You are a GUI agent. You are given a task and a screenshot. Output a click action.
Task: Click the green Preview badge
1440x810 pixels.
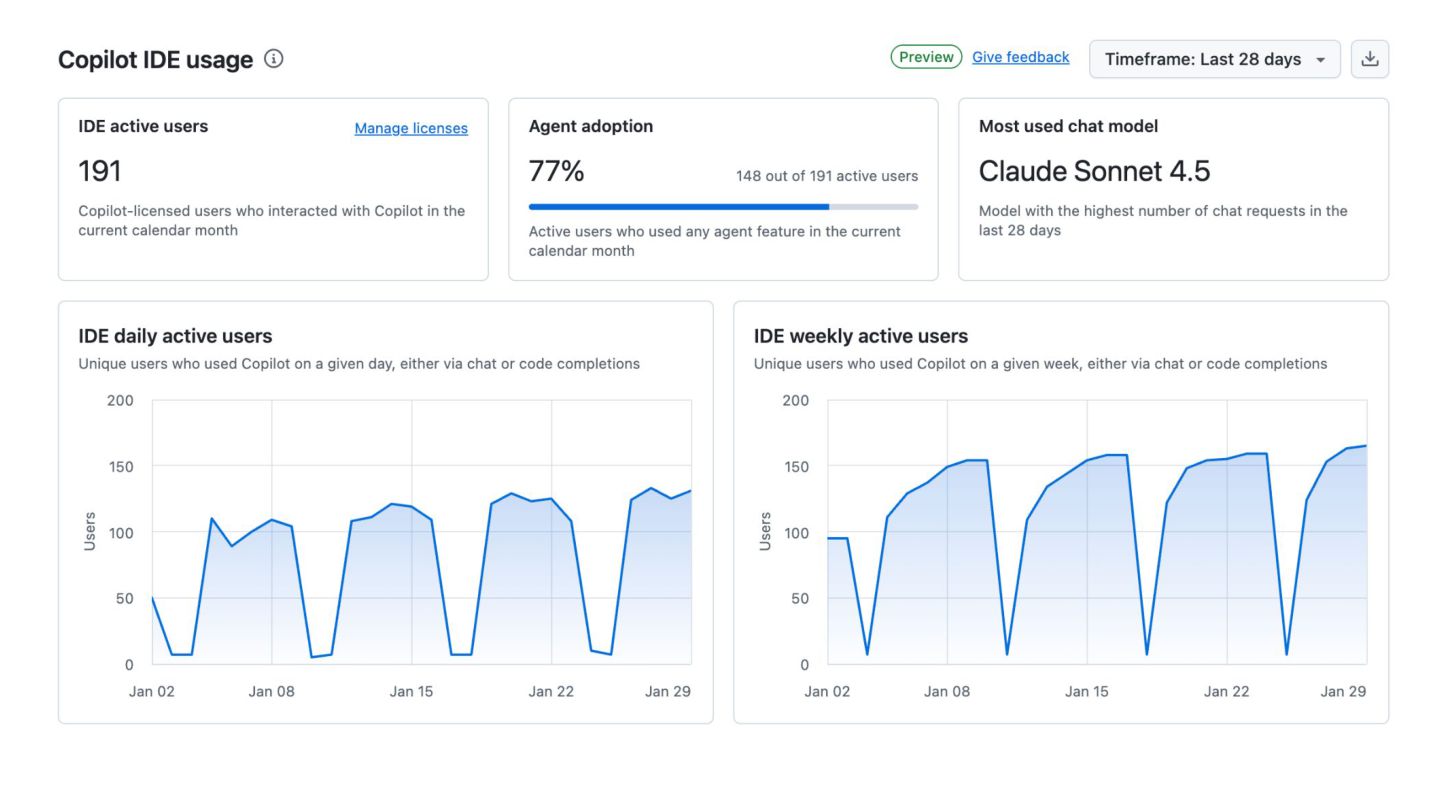(x=926, y=57)
